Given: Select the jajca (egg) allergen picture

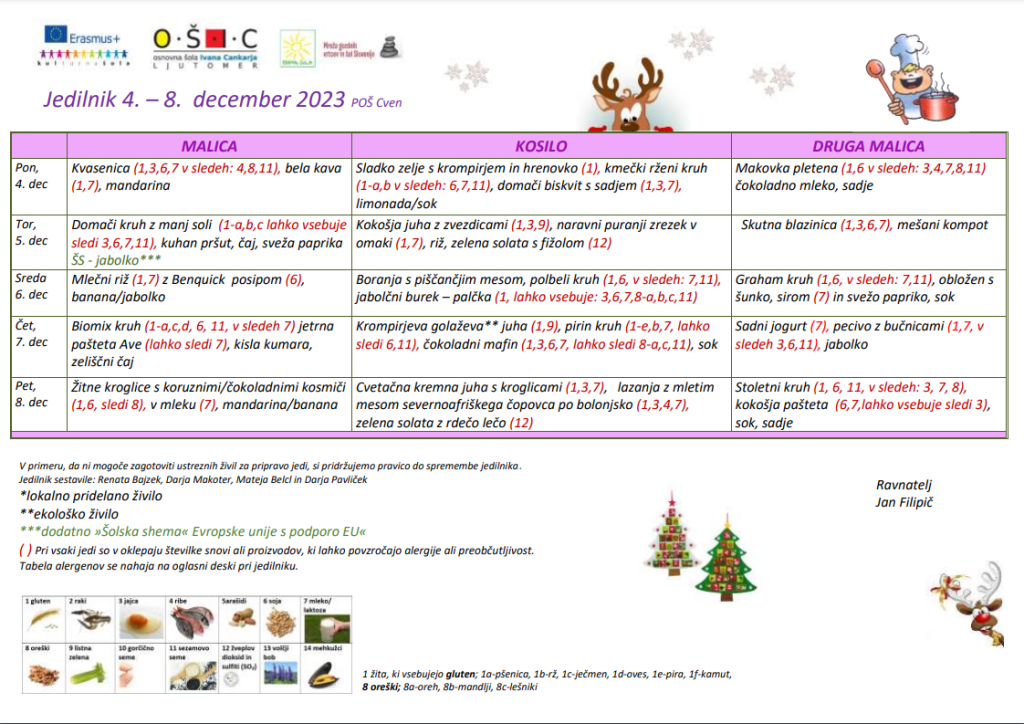Looking at the screenshot, I should pyautogui.click(x=140, y=618).
